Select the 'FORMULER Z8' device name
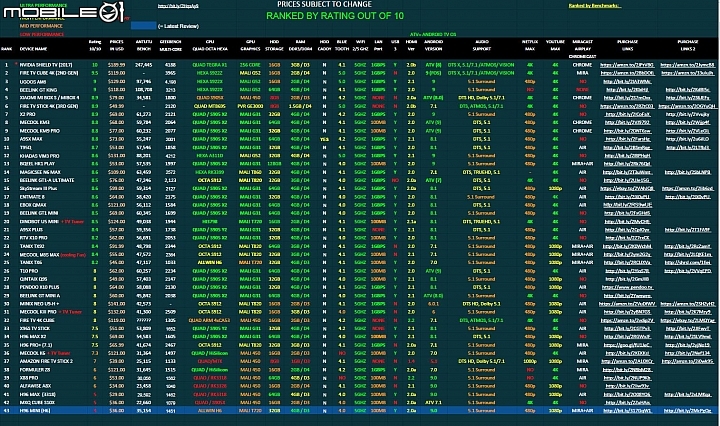The image size is (720, 426). pos(34,370)
